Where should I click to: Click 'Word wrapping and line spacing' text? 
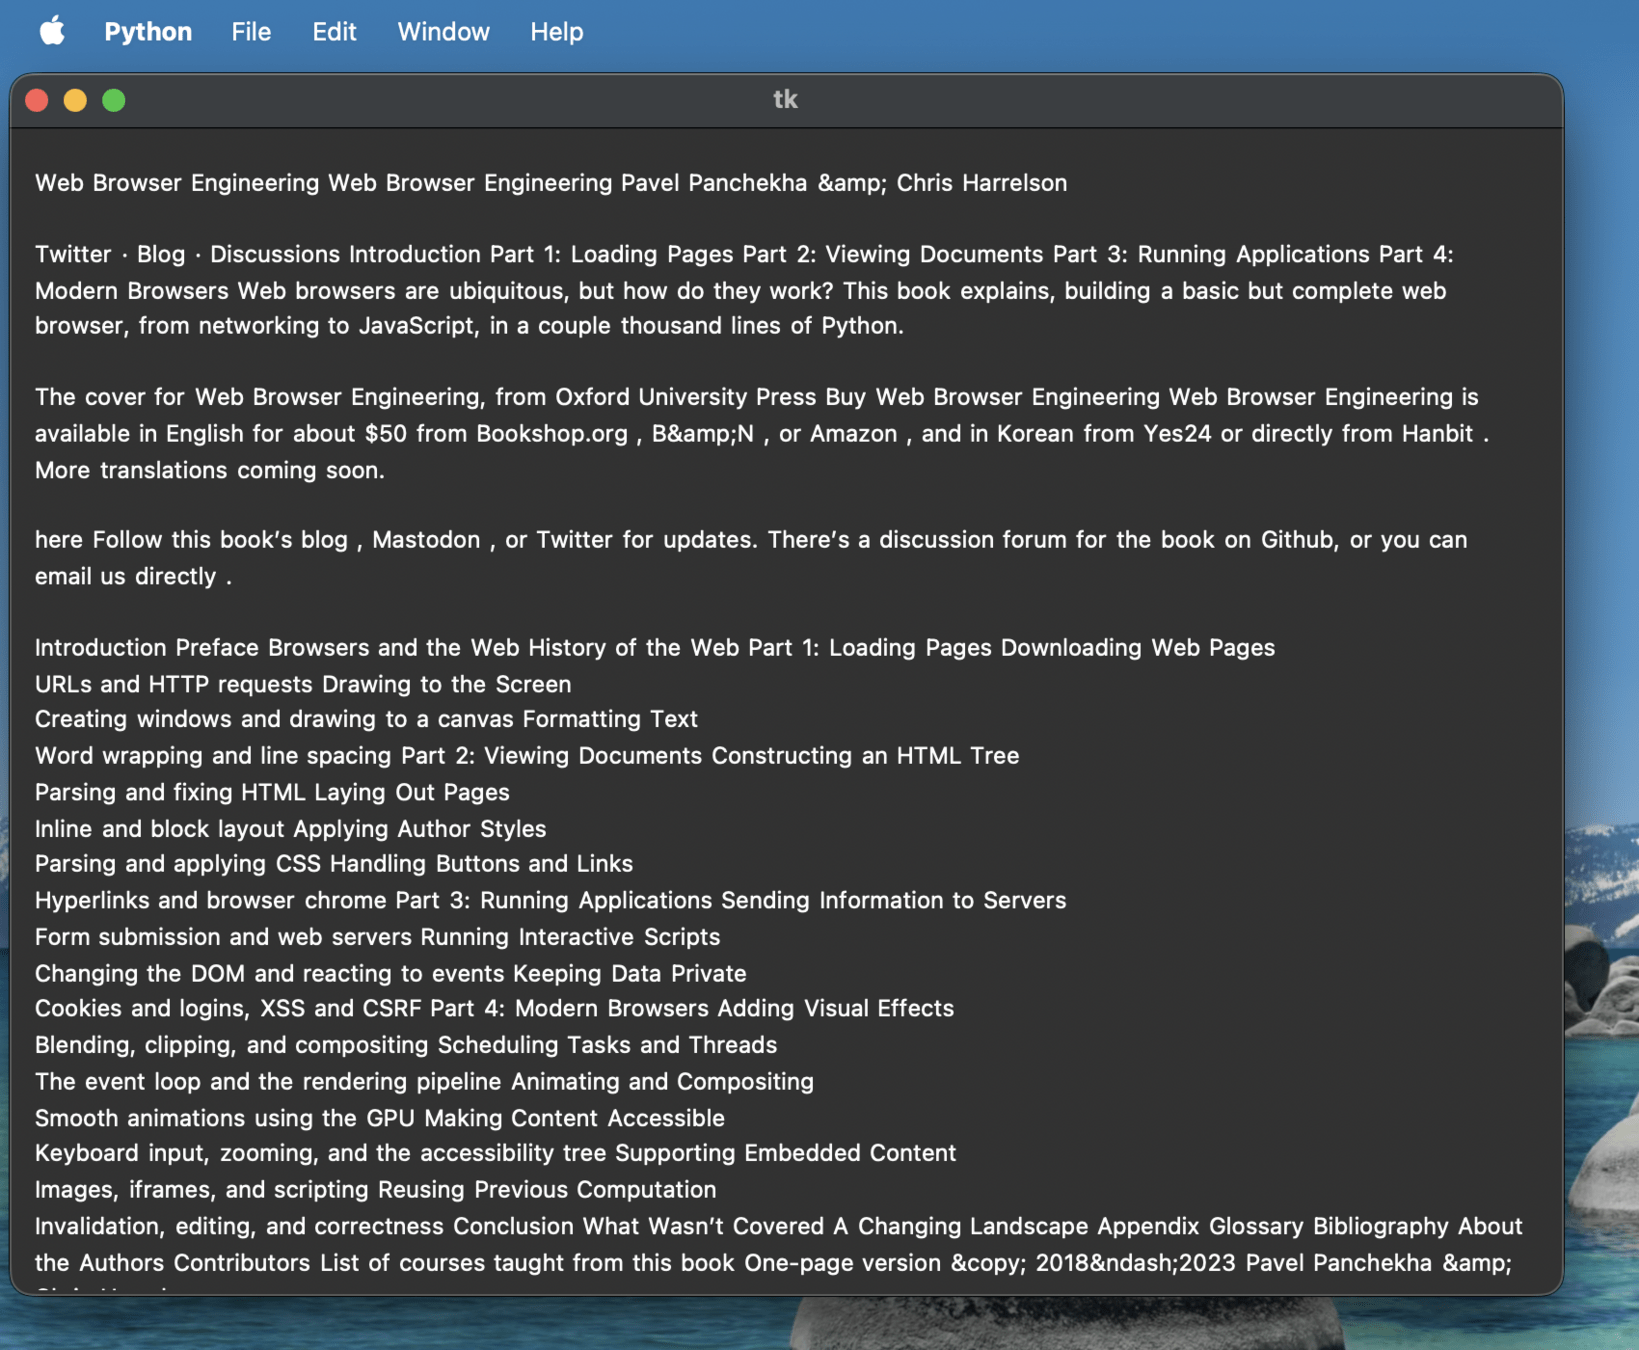213,756
